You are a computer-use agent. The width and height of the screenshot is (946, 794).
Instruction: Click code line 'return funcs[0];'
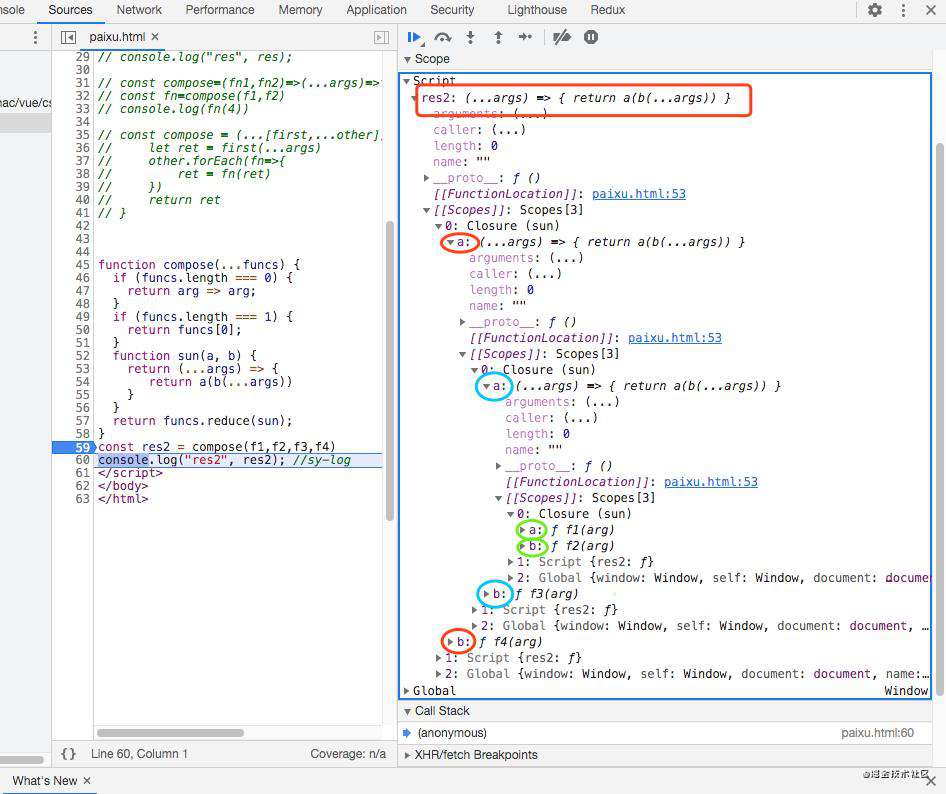(184, 330)
